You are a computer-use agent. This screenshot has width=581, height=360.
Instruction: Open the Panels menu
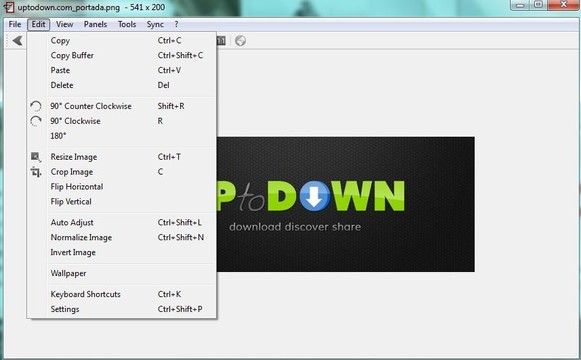tap(95, 24)
